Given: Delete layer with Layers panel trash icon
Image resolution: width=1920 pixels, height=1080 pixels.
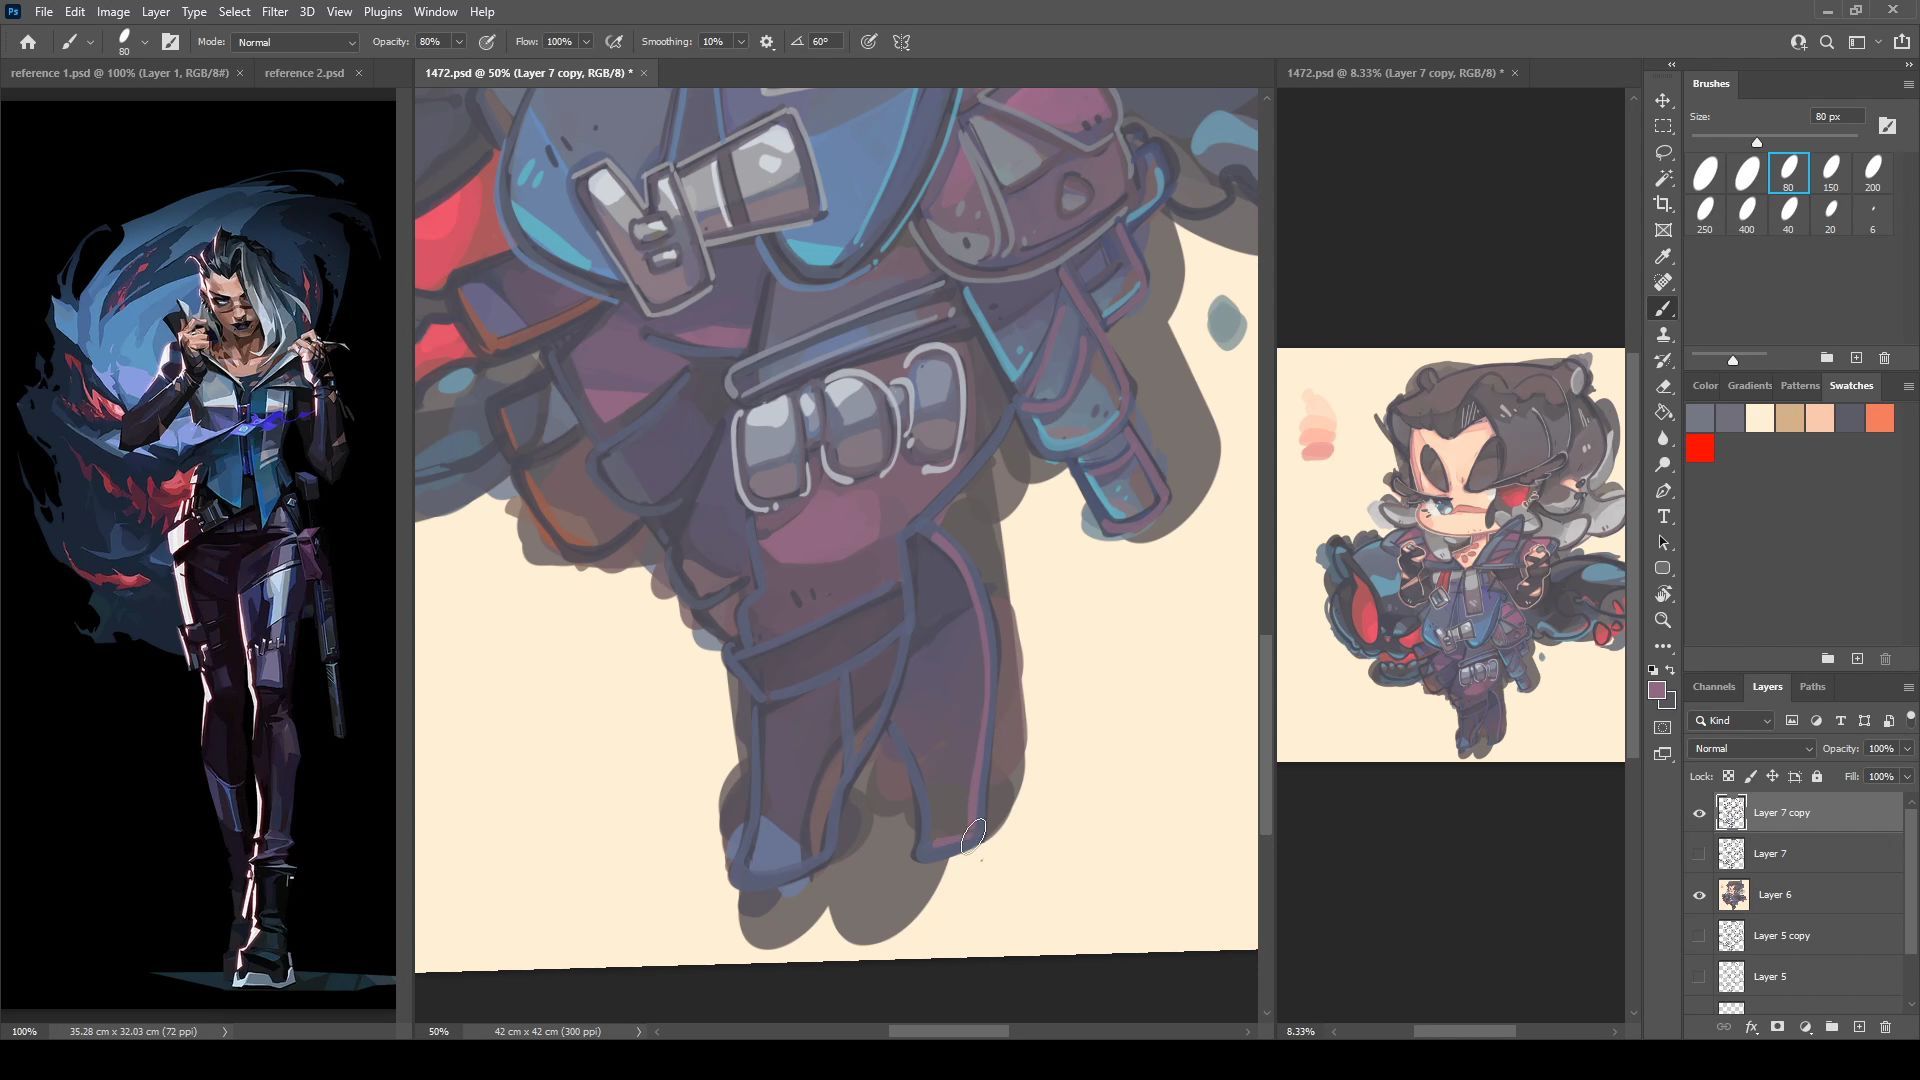Looking at the screenshot, I should click(x=1885, y=1027).
